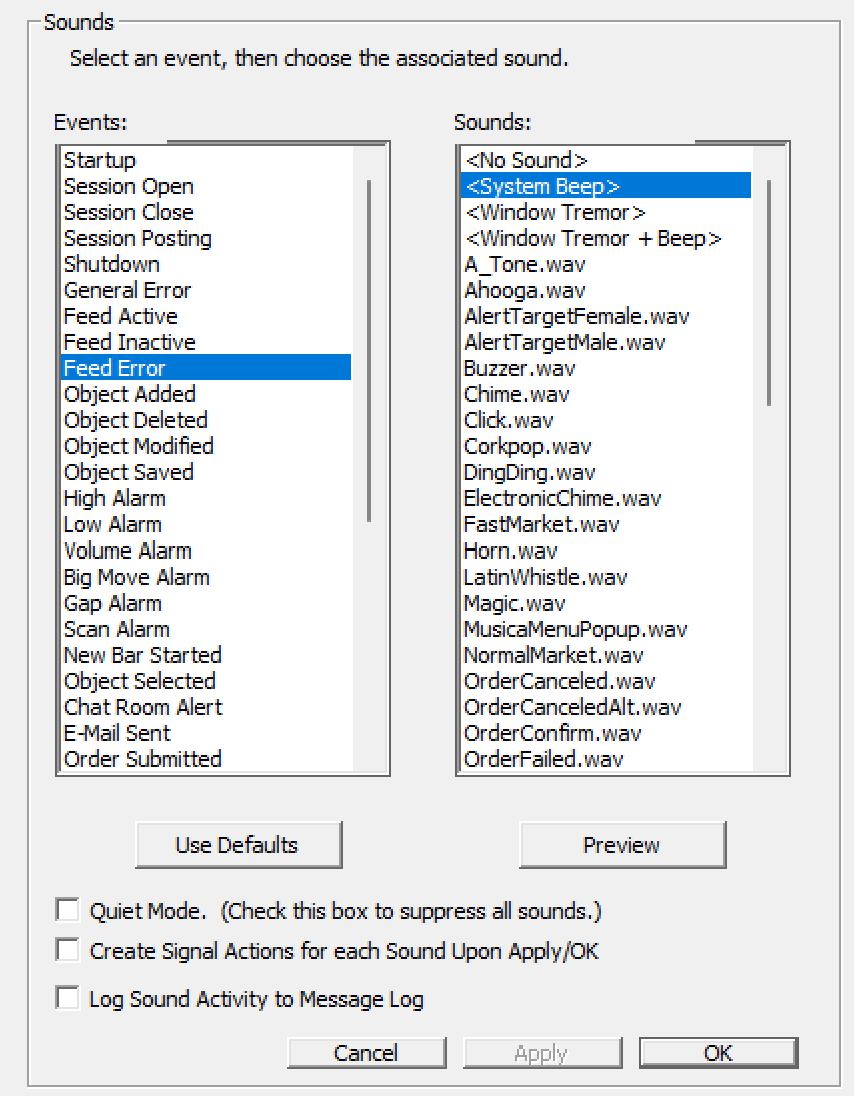Image resolution: width=854 pixels, height=1096 pixels.
Task: Toggle Log Sound Activity to Message Log
Action: click(x=68, y=997)
